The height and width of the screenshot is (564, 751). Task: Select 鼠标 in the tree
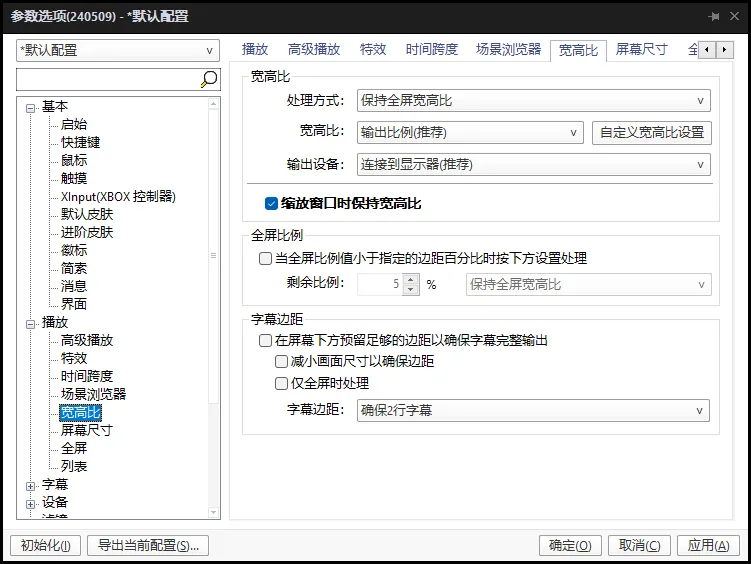coord(74,160)
